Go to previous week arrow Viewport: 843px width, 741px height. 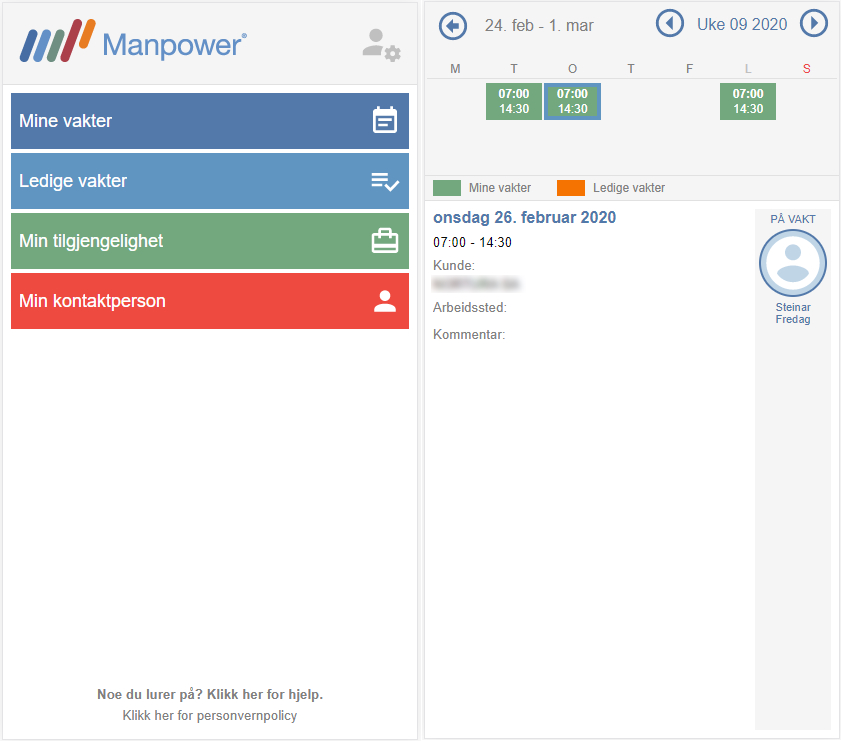[x=669, y=24]
